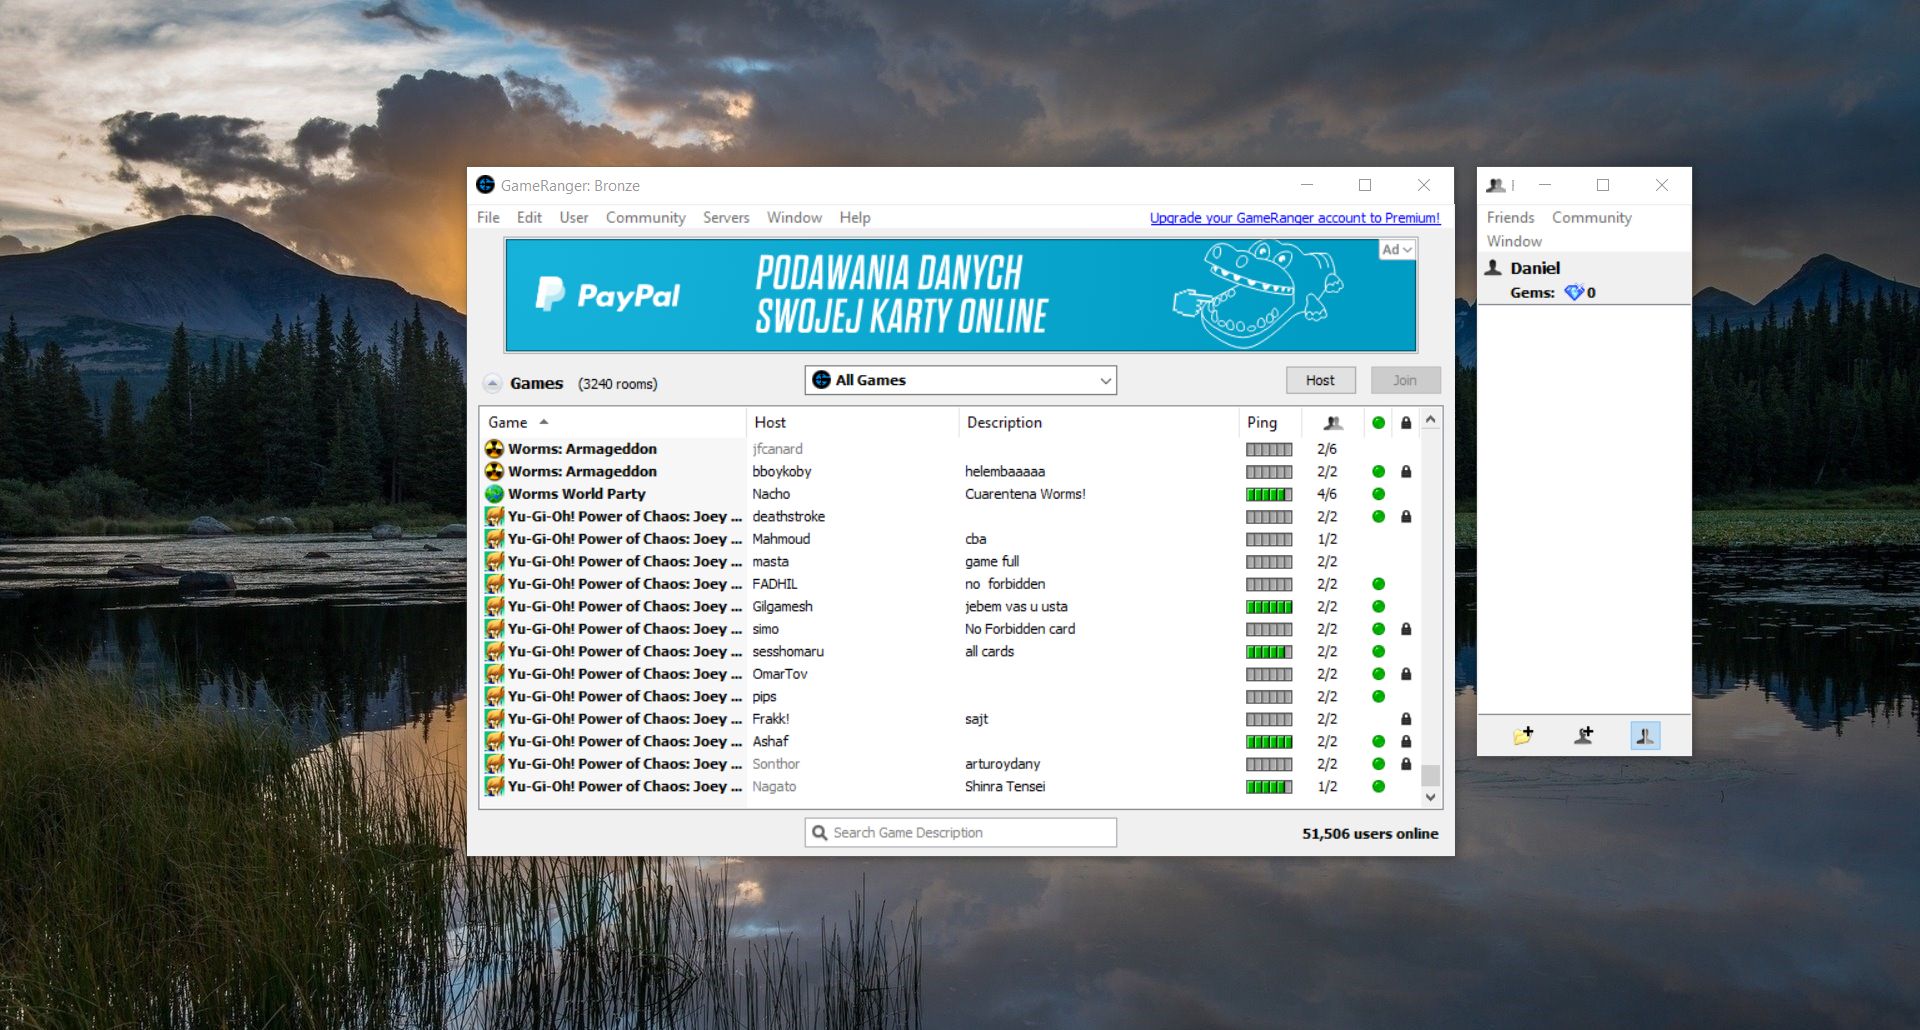Open the Ad options dropdown
Image resolution: width=1920 pixels, height=1030 pixels.
coord(1397,250)
